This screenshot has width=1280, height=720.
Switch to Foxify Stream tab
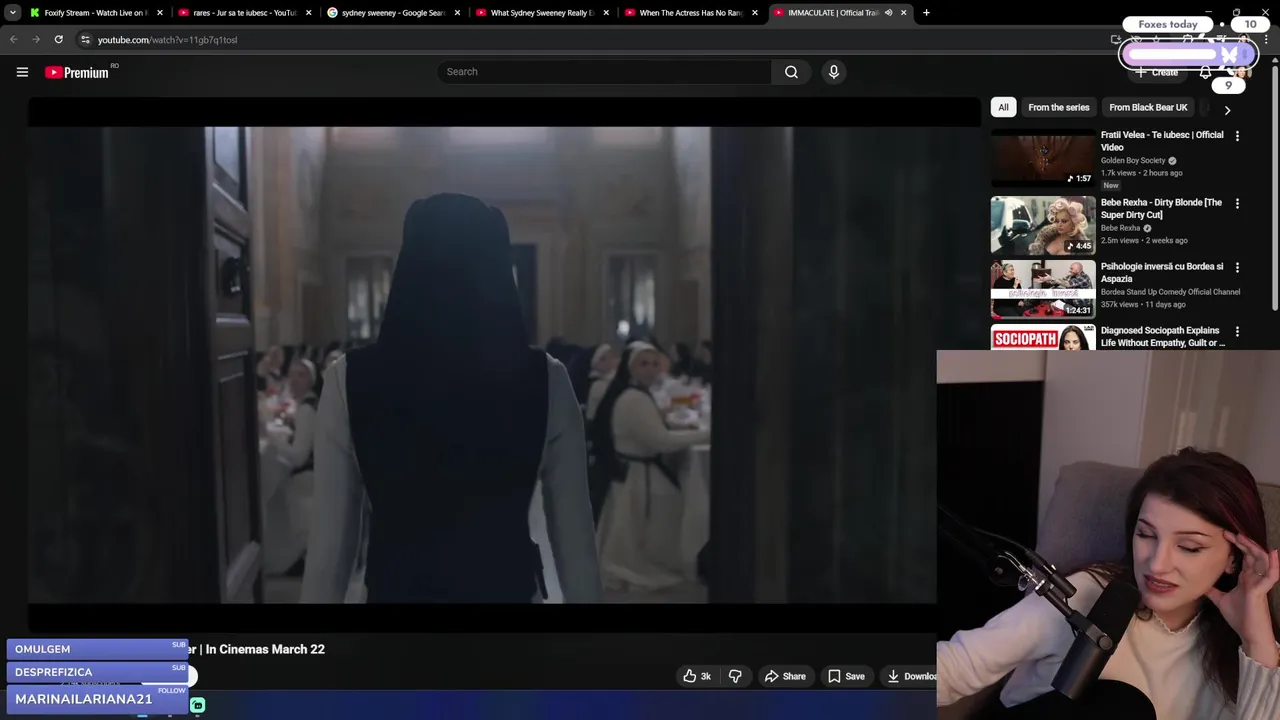tap(95, 13)
